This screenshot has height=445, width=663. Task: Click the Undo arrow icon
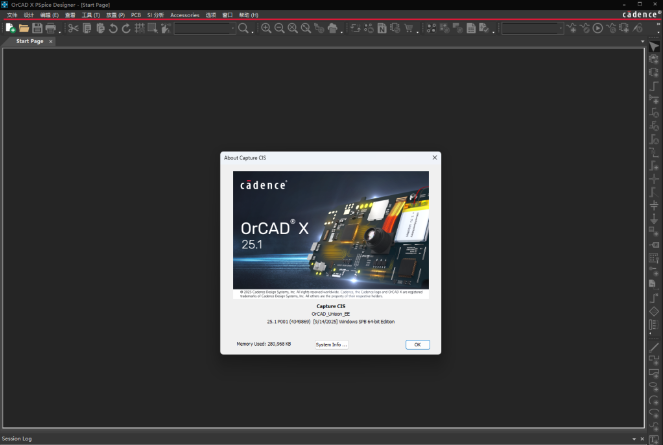tap(113, 29)
